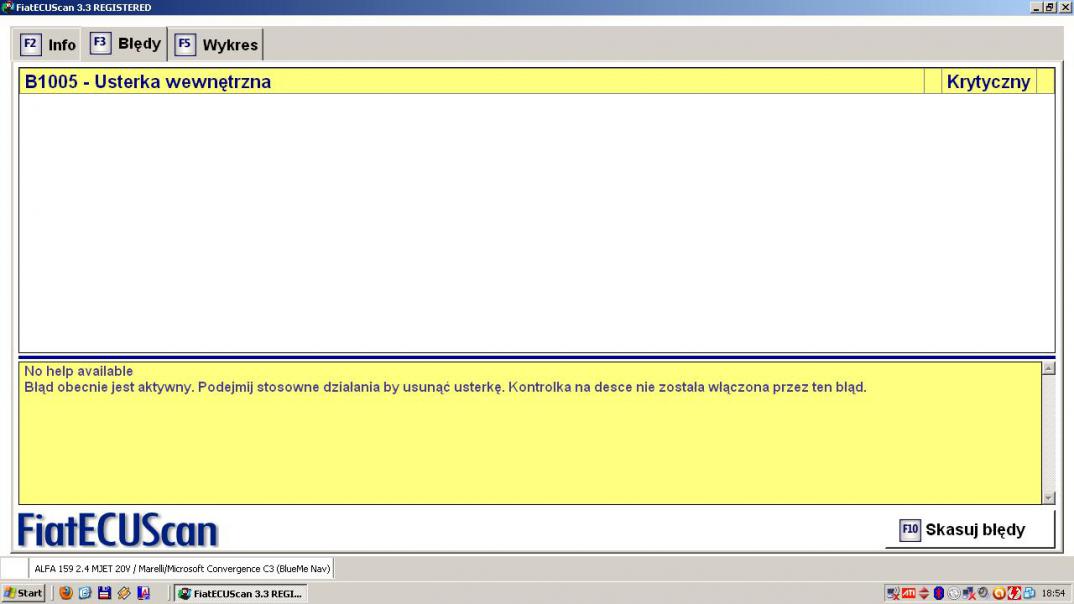Click the red up-down arrows tray icon
Image resolution: width=1074 pixels, height=604 pixels.
tap(924, 594)
